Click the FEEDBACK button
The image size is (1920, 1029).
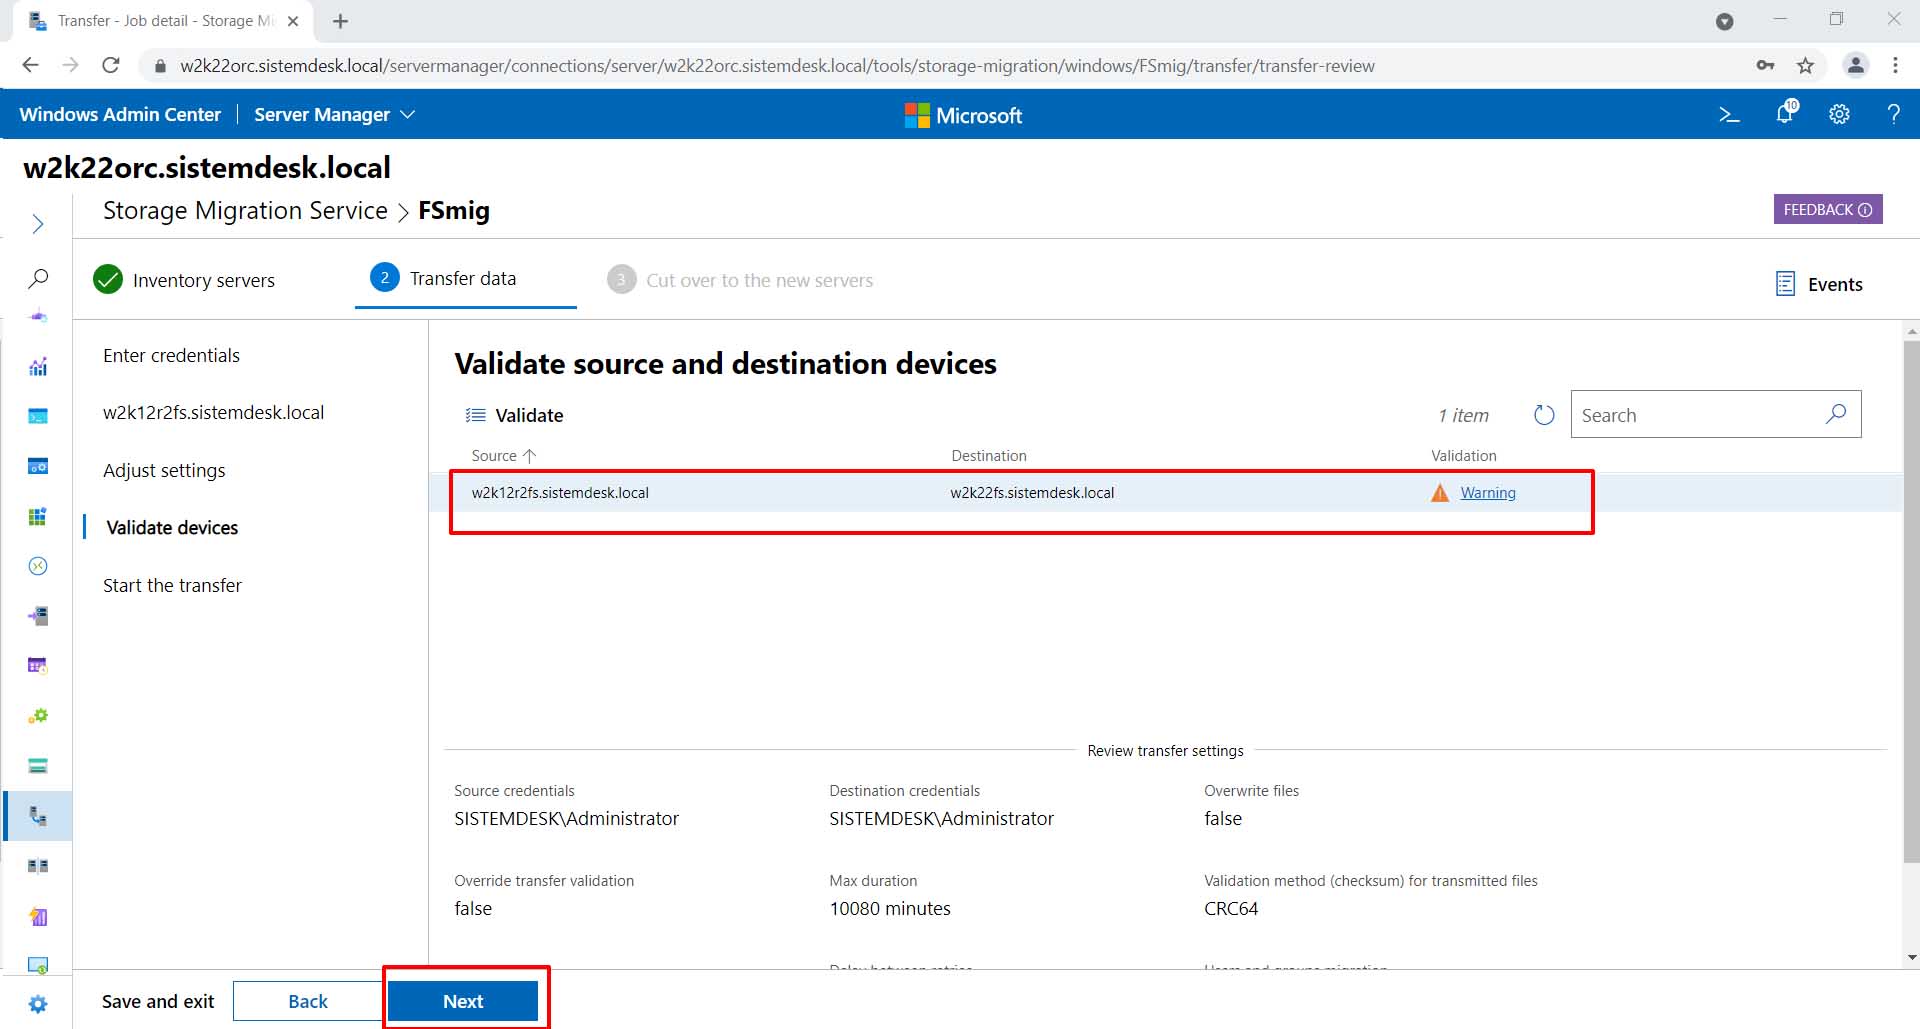(1828, 209)
